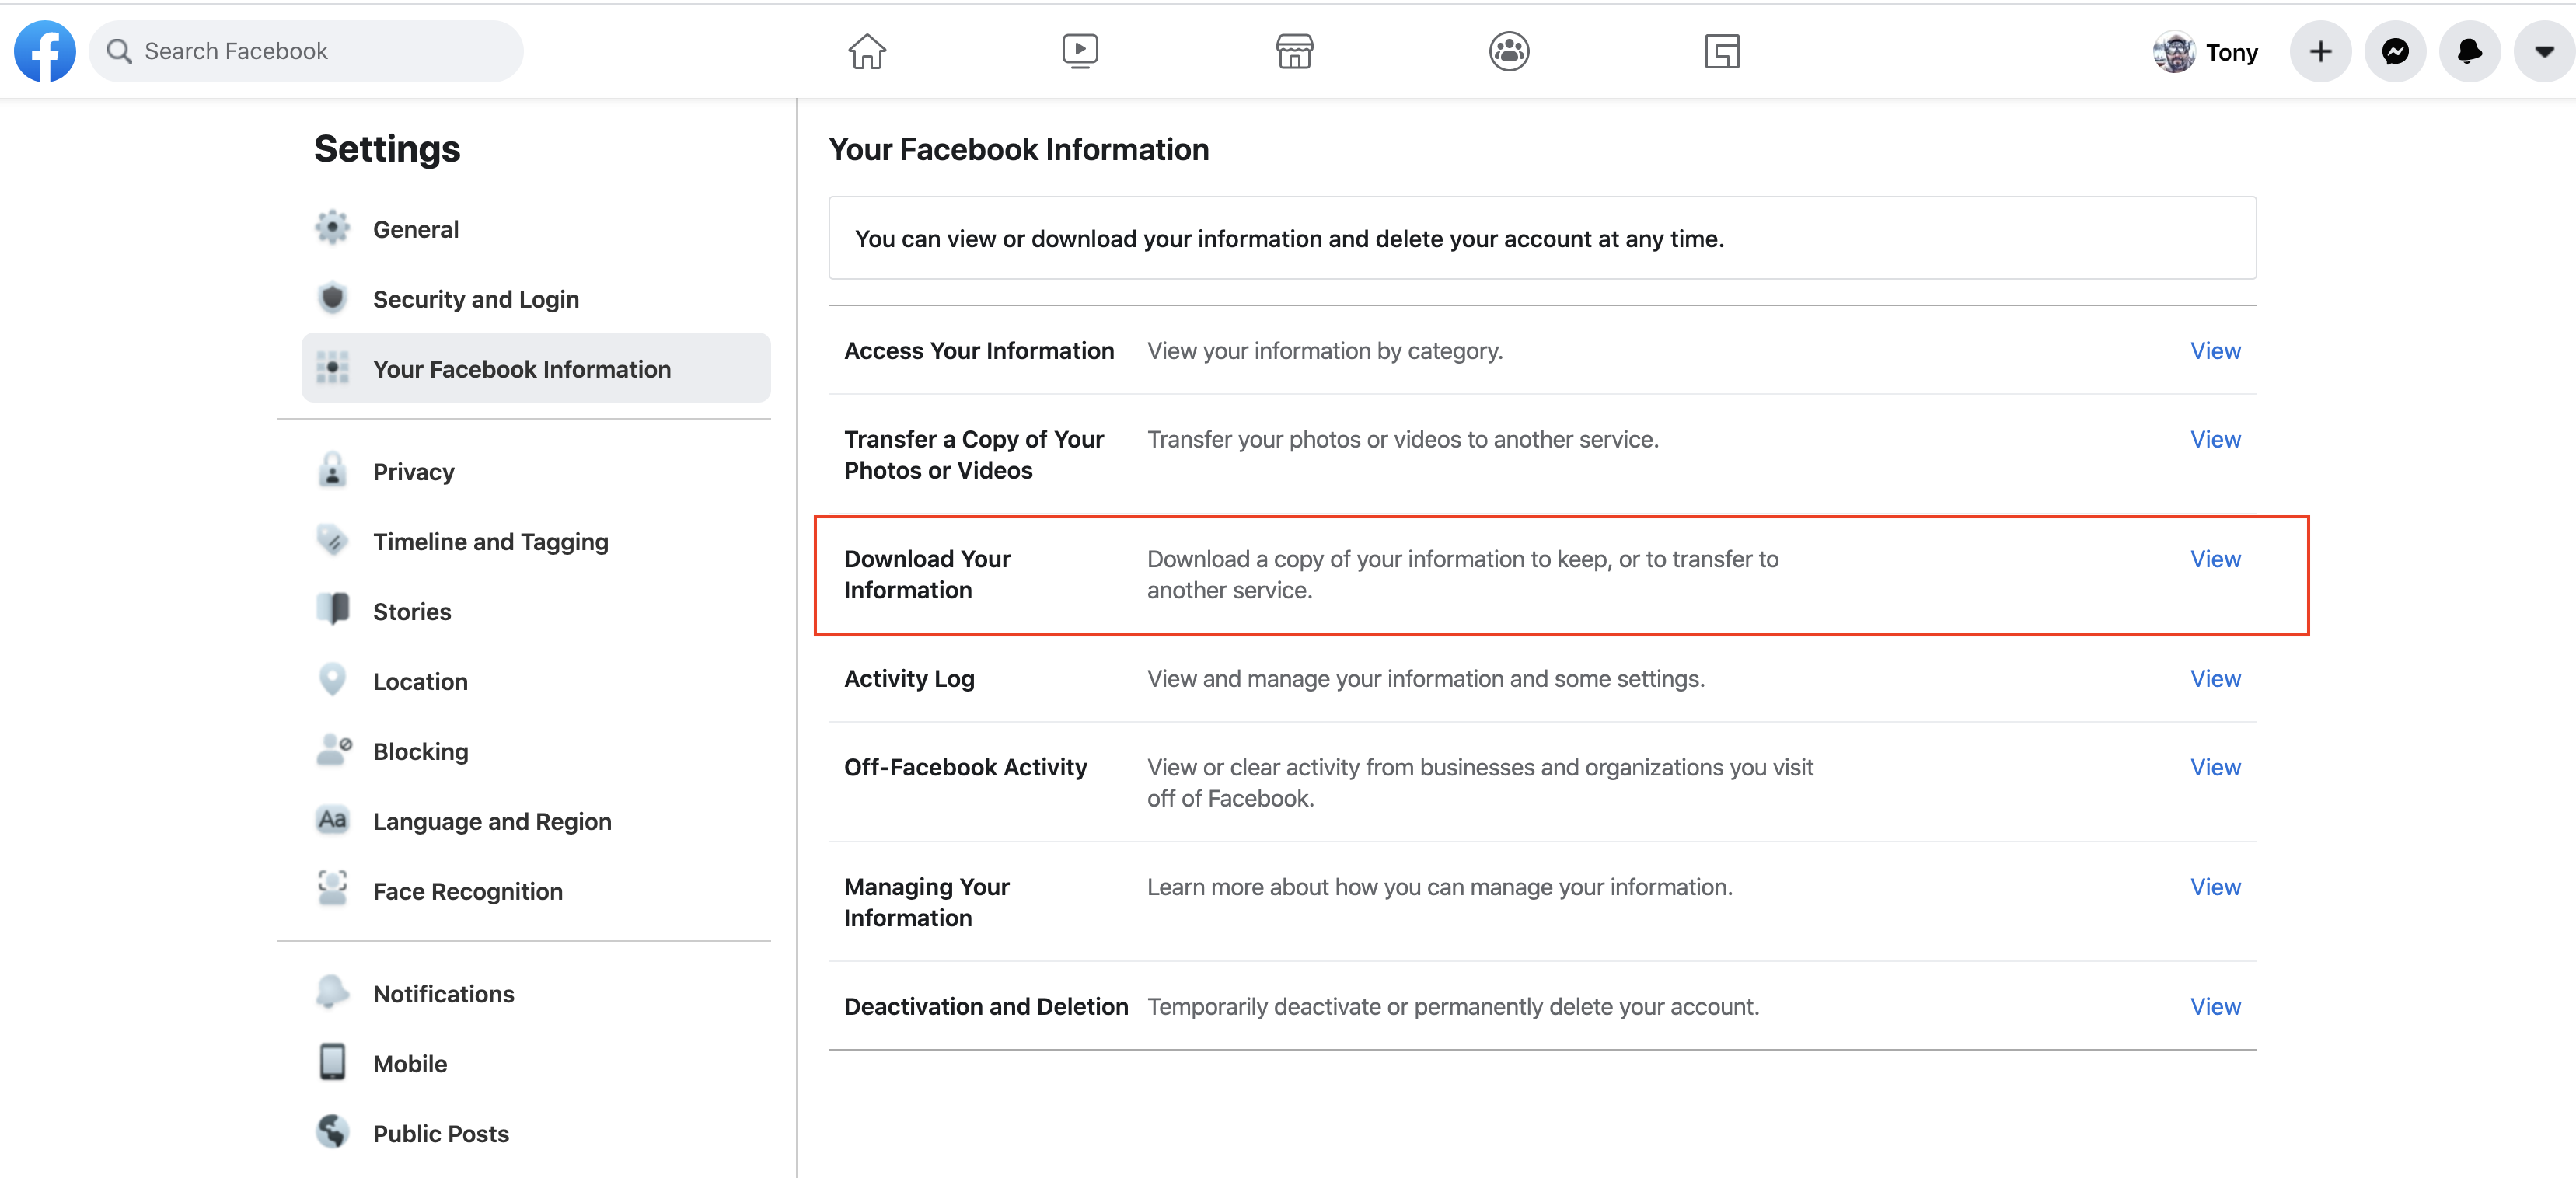Screen dimensions: 2576x1178
Task: Click the Facebook logo icon
Action: 45,51
